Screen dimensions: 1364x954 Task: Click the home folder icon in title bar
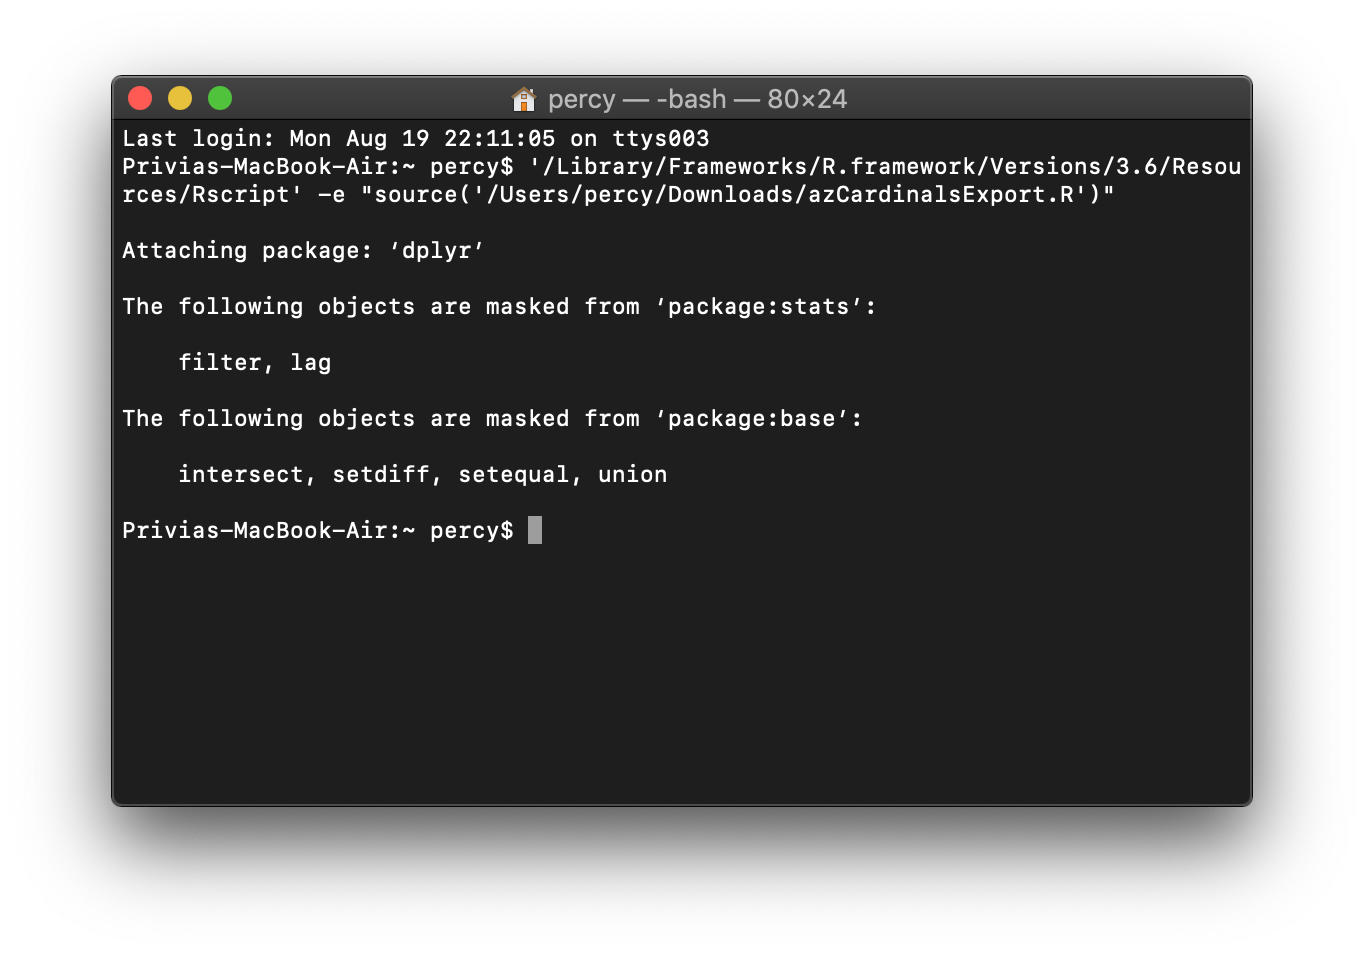pyautogui.click(x=524, y=99)
